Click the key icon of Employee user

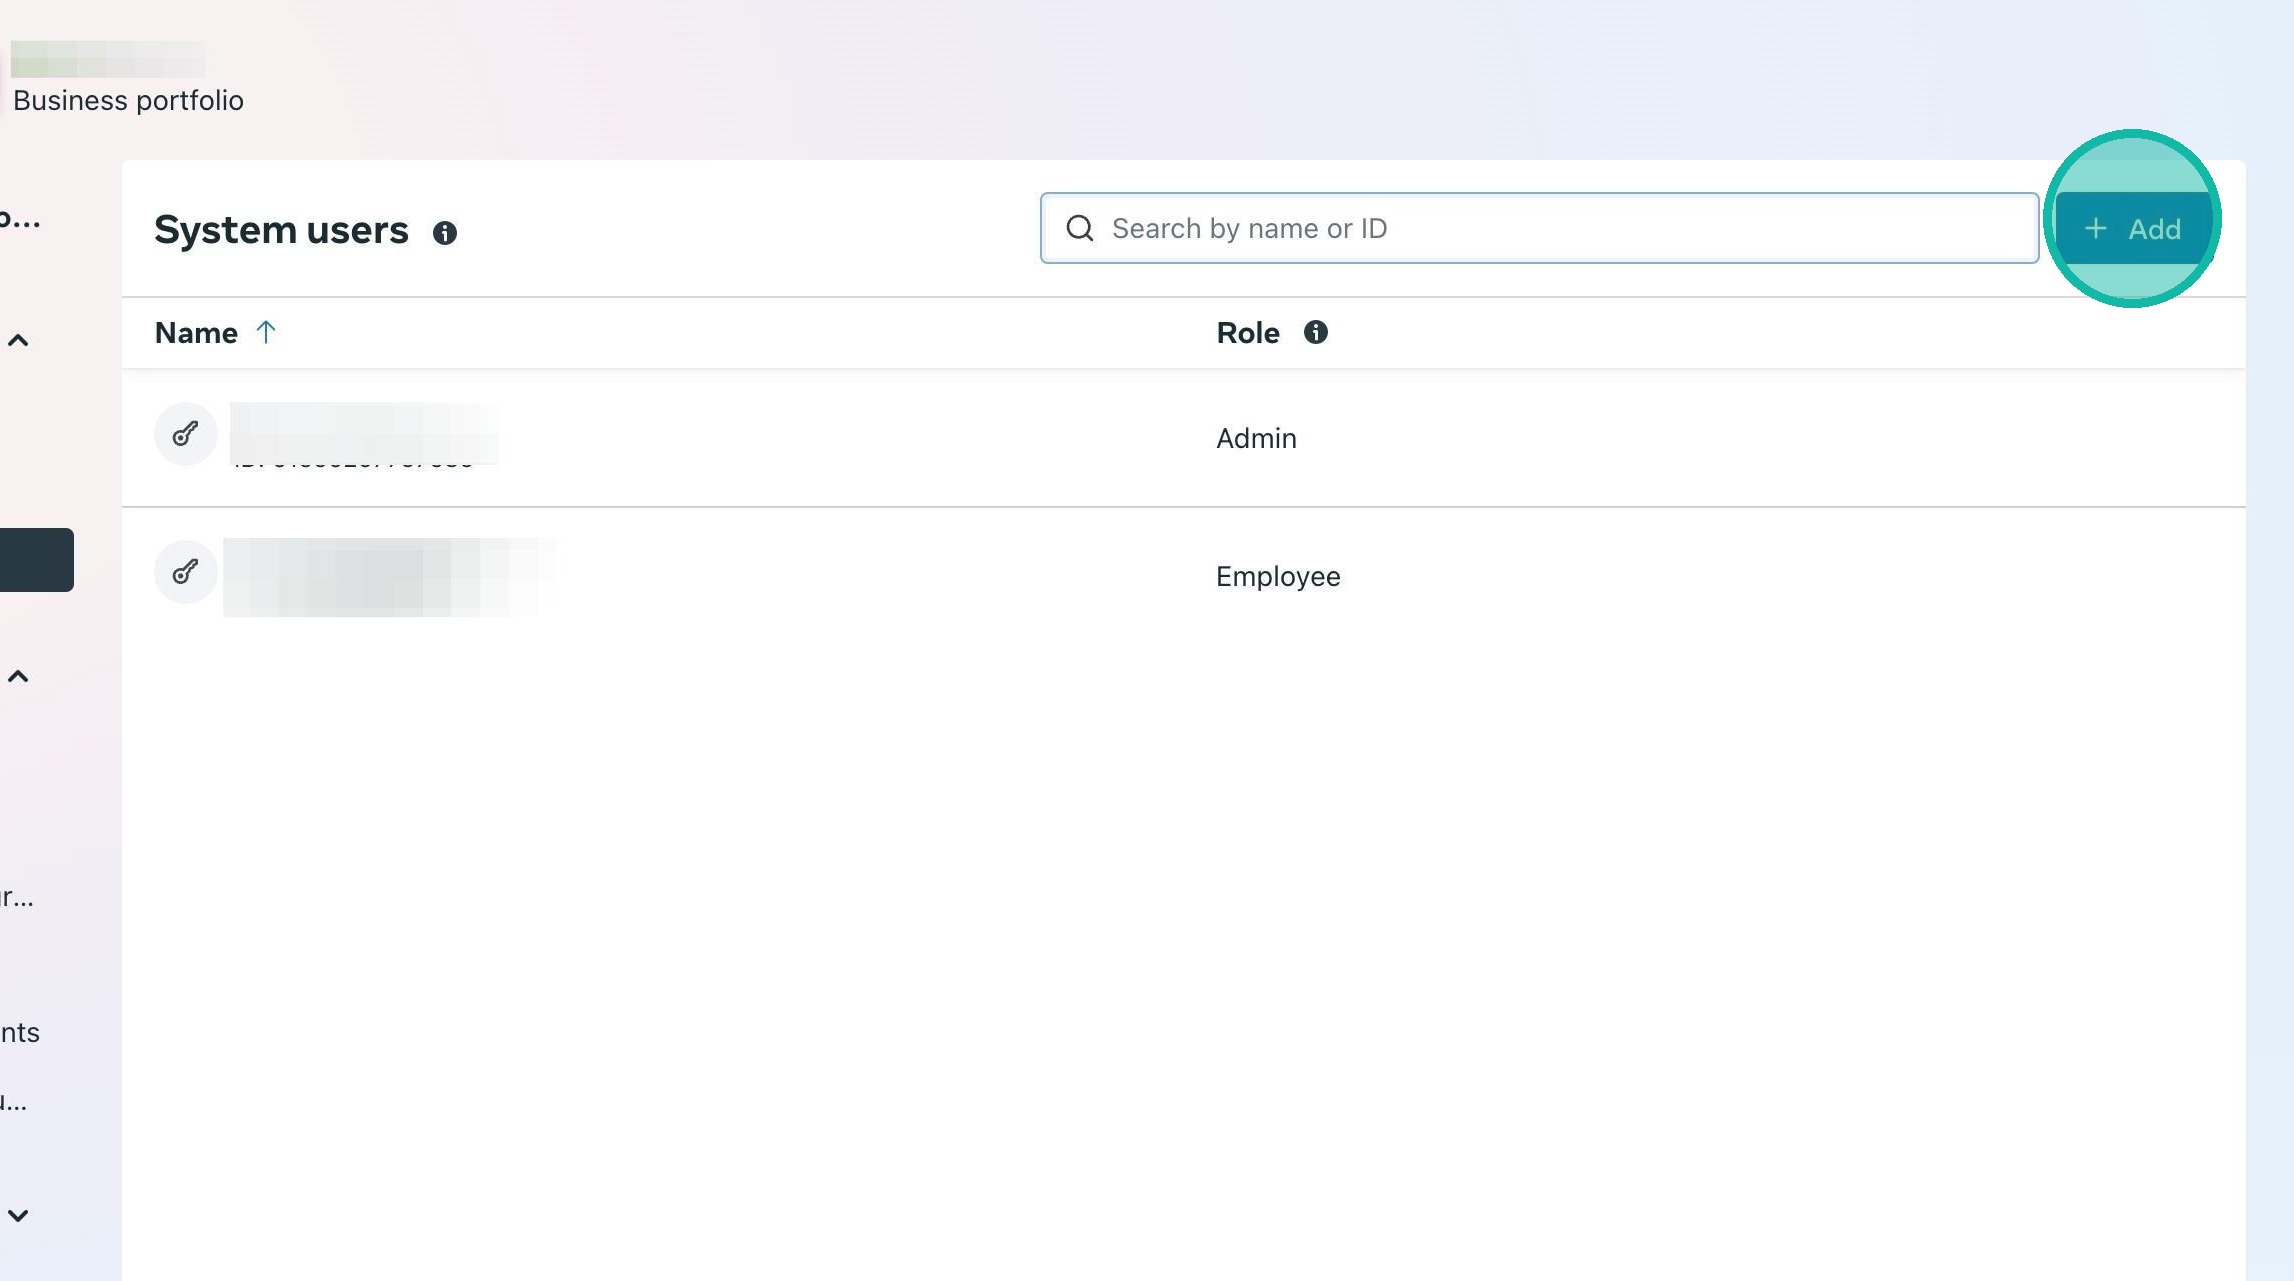coord(185,572)
